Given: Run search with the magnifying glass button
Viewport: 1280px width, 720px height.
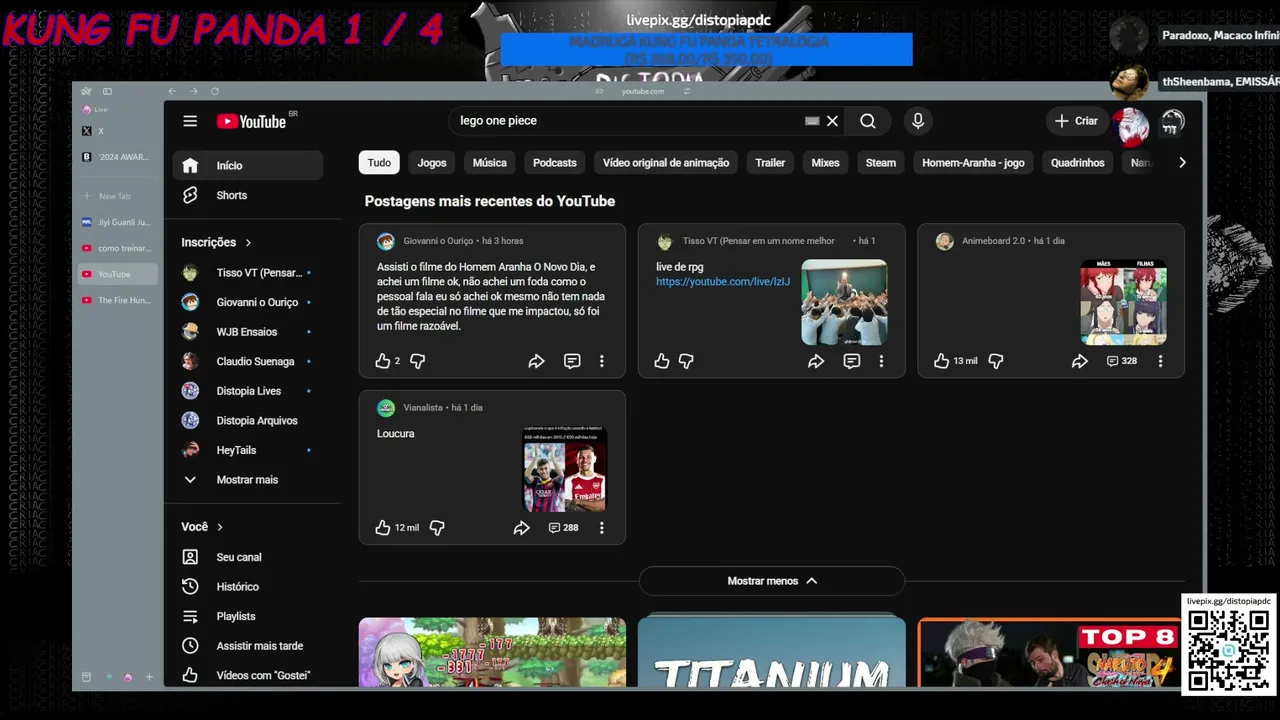Looking at the screenshot, I should pyautogui.click(x=868, y=121).
